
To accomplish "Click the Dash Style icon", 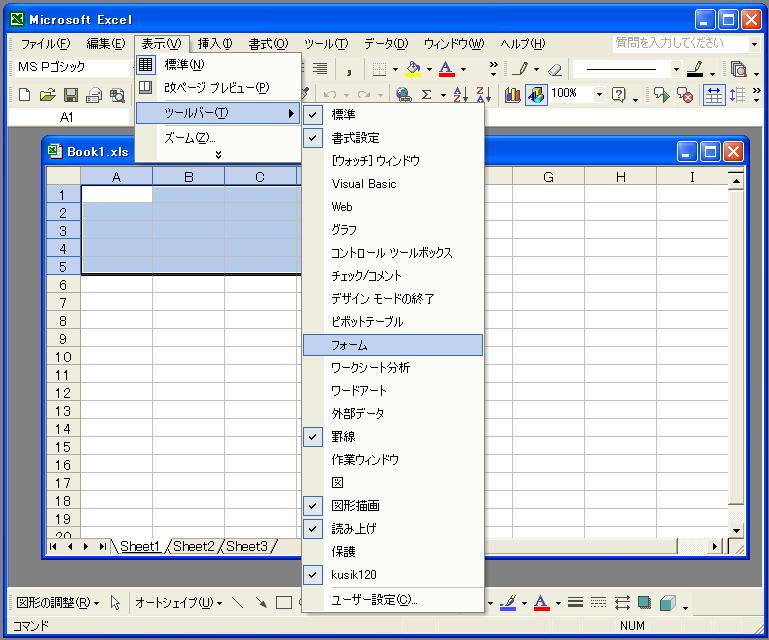I will coord(599,602).
